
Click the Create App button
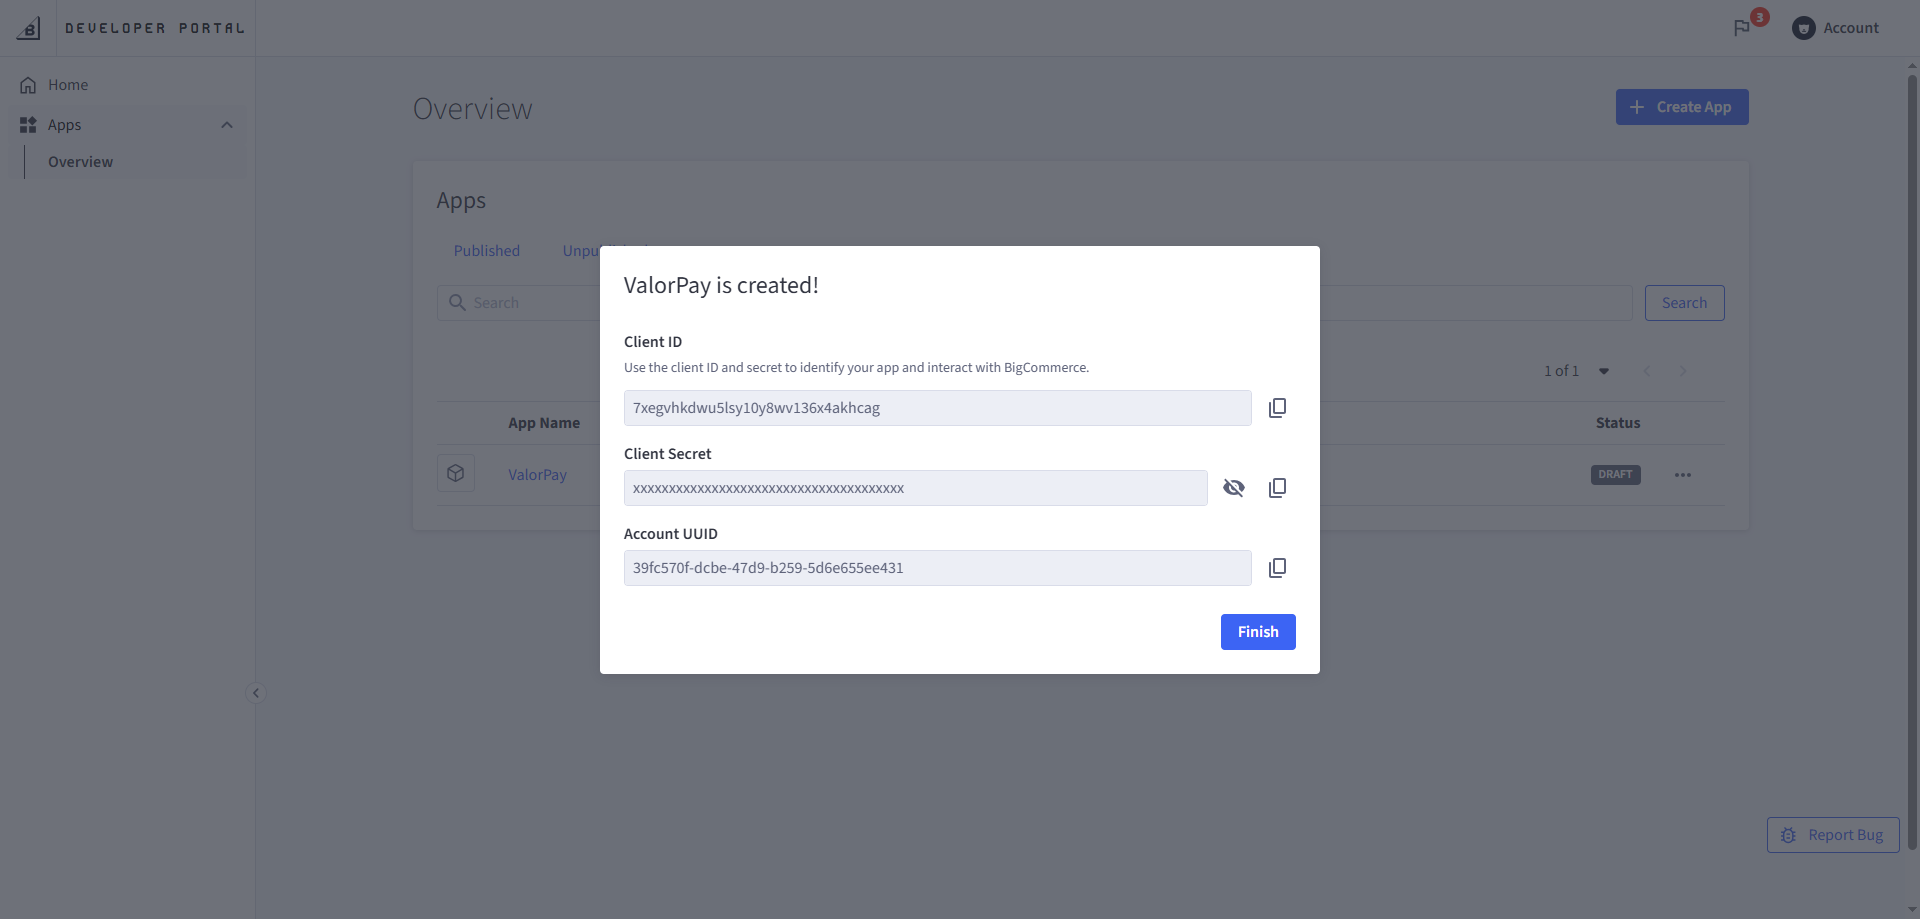[1682, 107]
